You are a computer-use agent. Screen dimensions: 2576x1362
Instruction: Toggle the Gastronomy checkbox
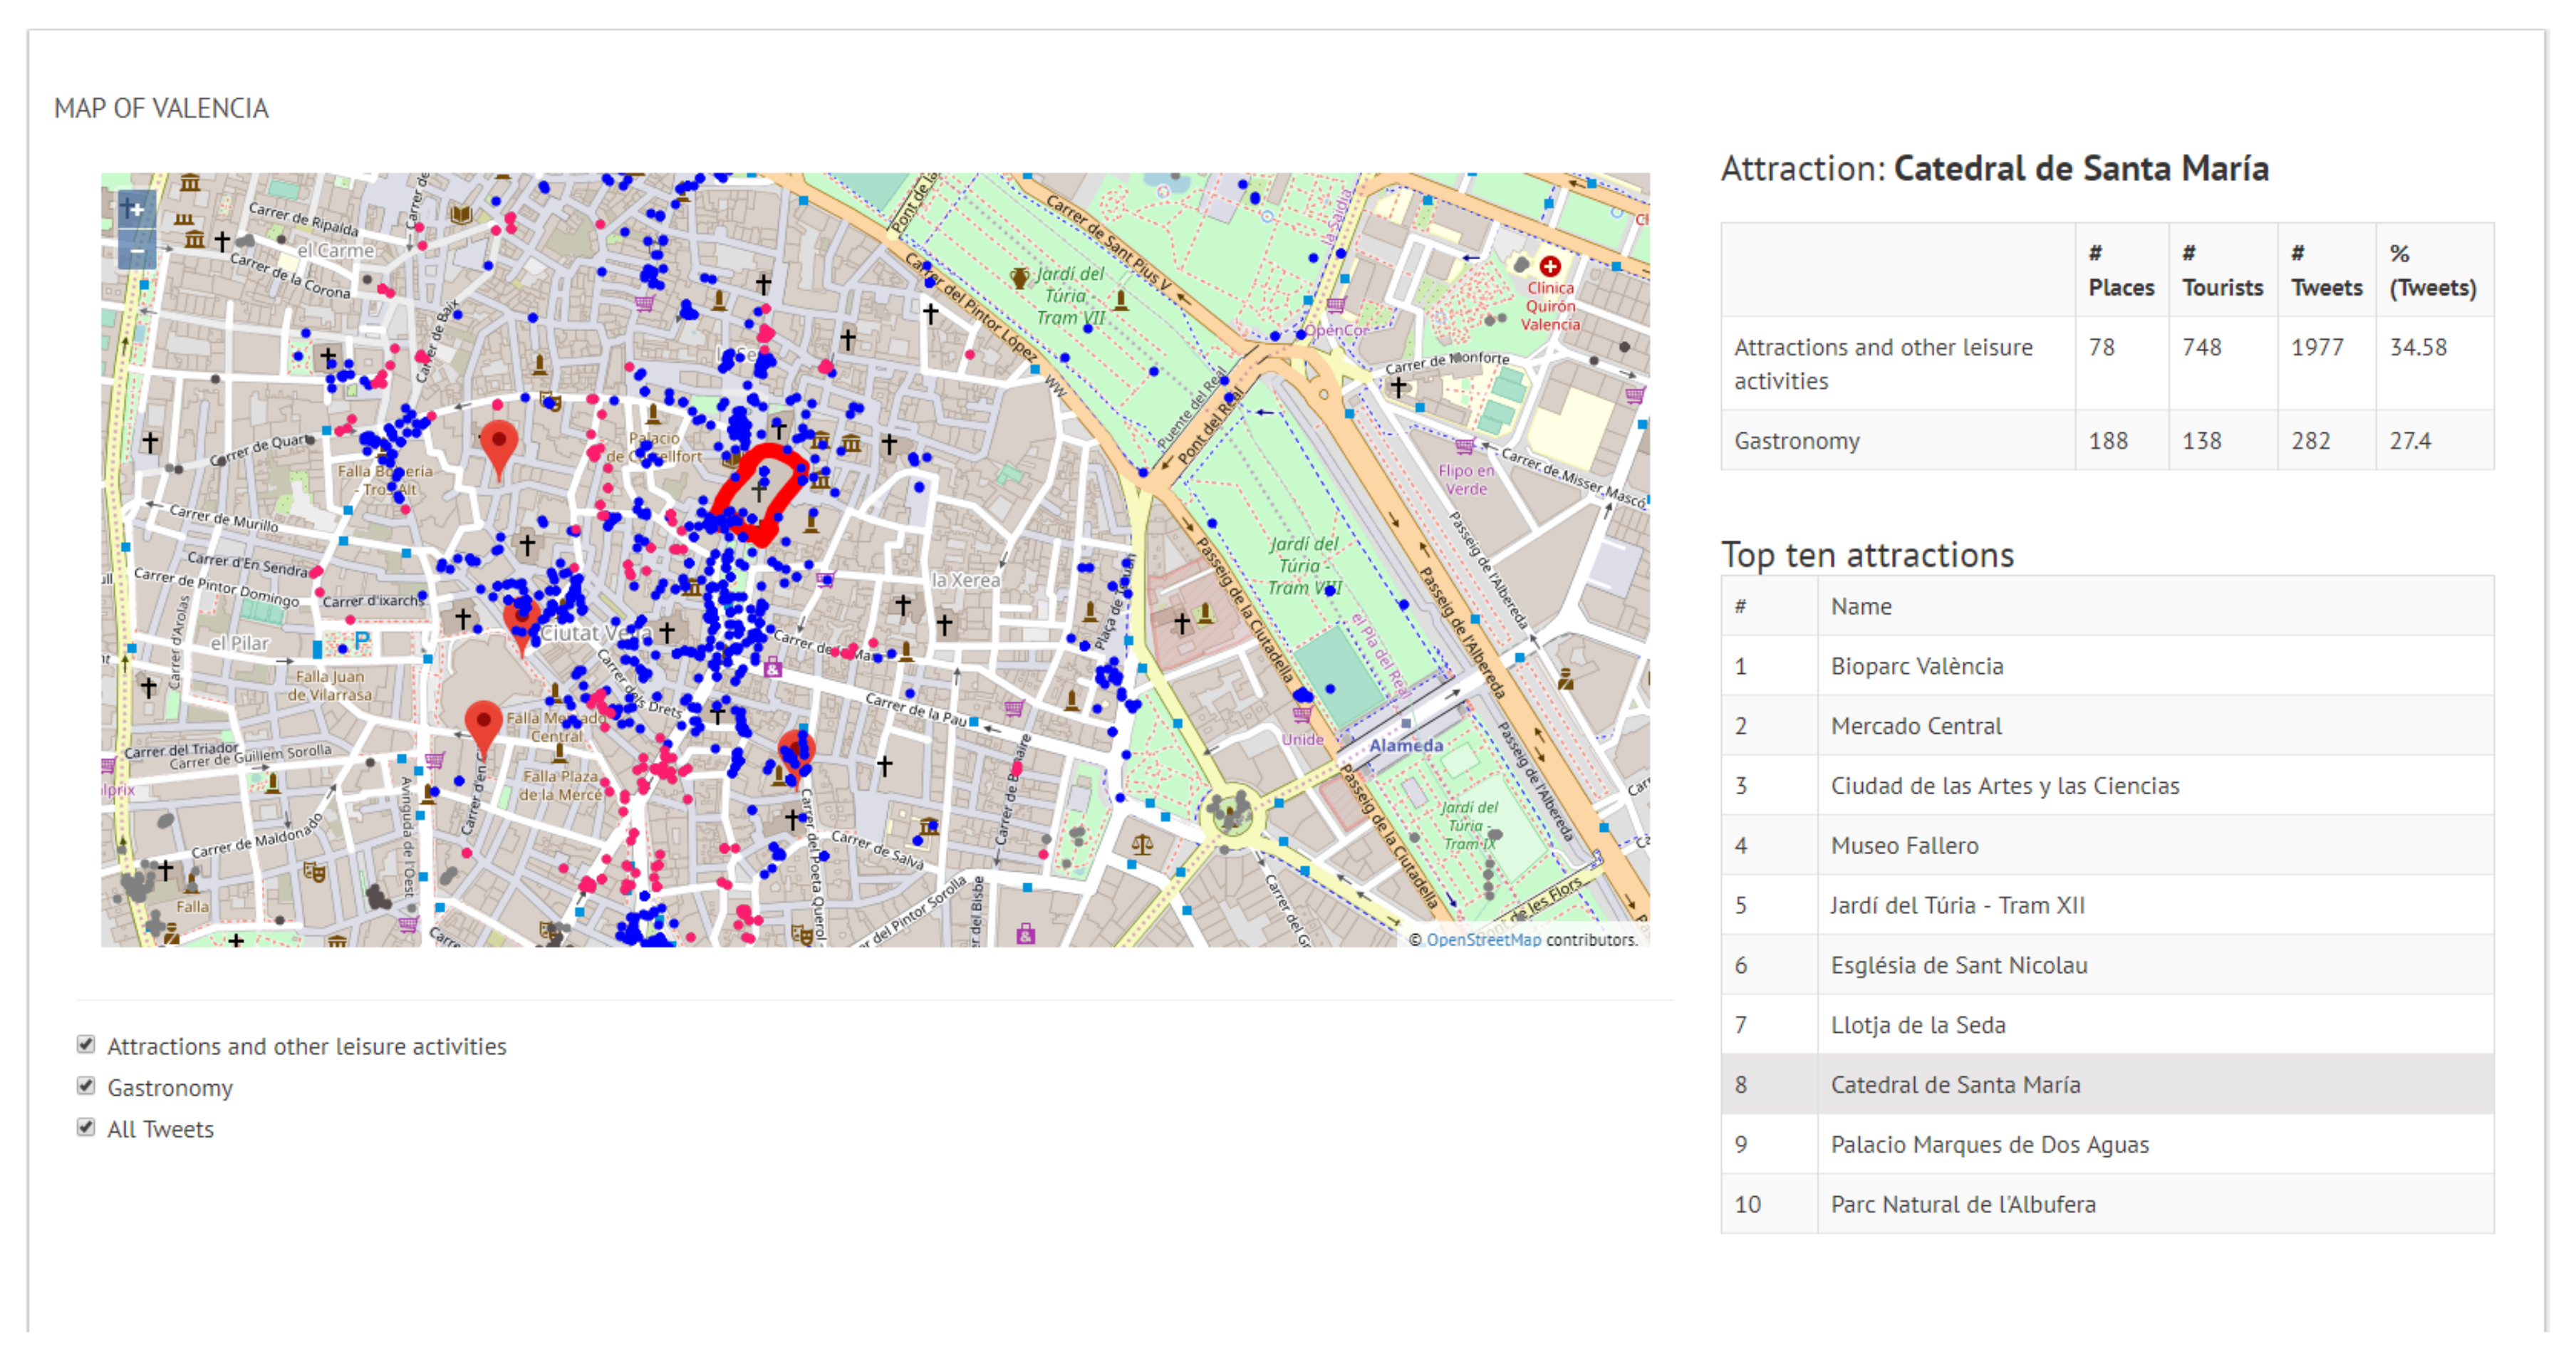(86, 1086)
